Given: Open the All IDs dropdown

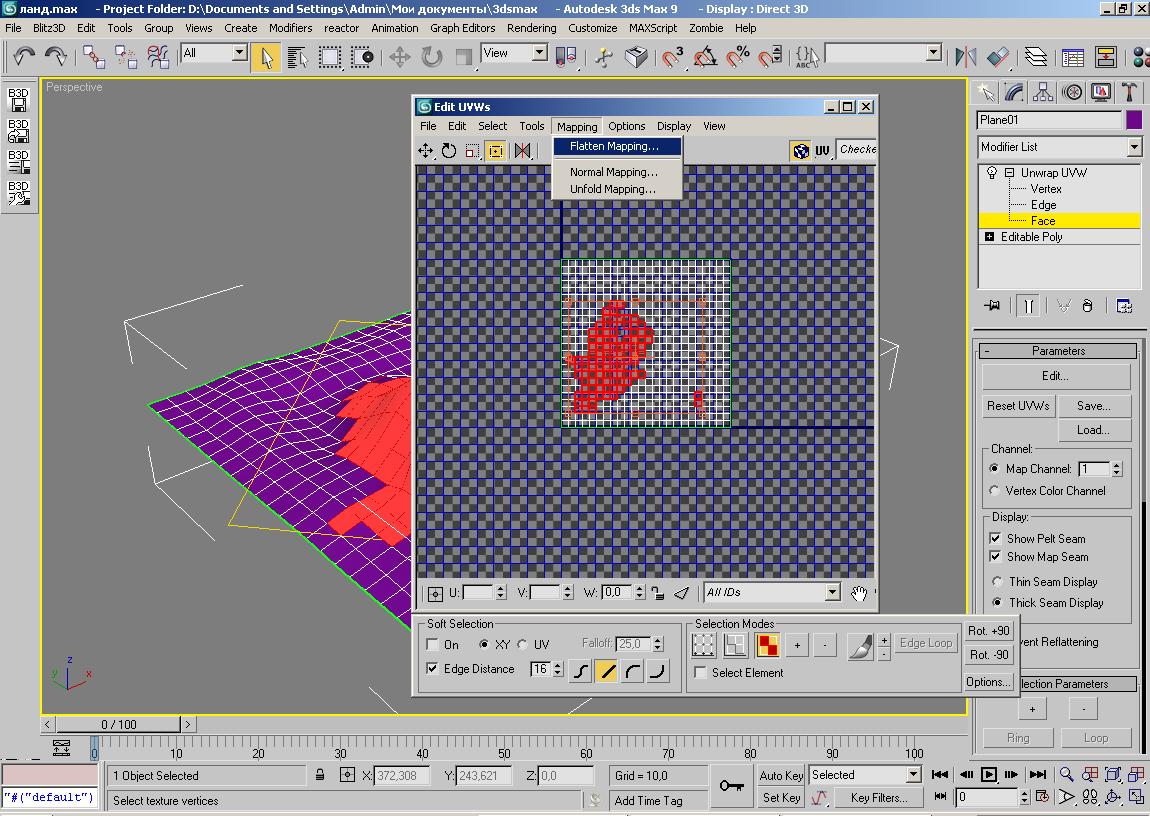Looking at the screenshot, I should tap(832, 592).
